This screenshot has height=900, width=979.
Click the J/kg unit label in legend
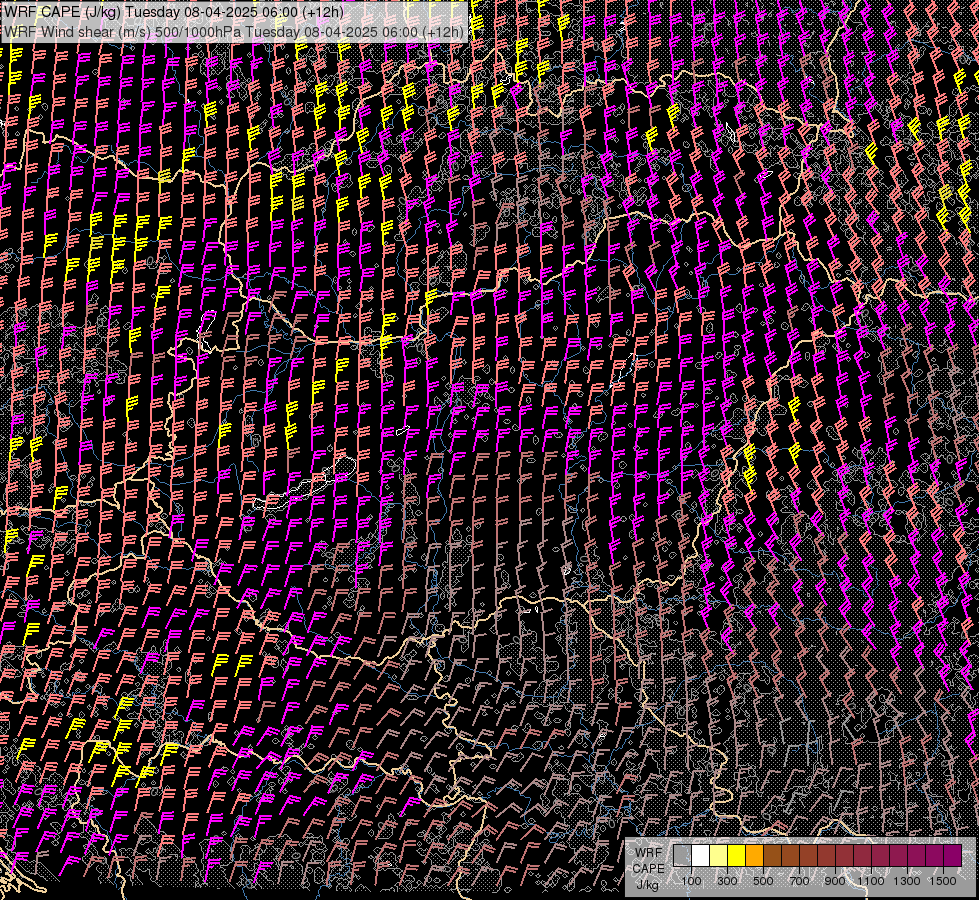(648, 885)
